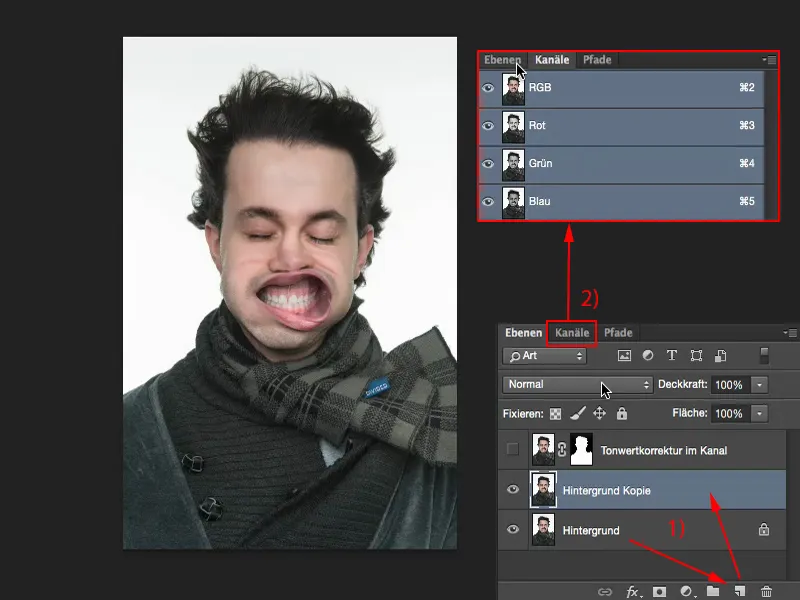The height and width of the screenshot is (600, 800).
Task: Lock position move icon
Action: pyautogui.click(x=599, y=413)
